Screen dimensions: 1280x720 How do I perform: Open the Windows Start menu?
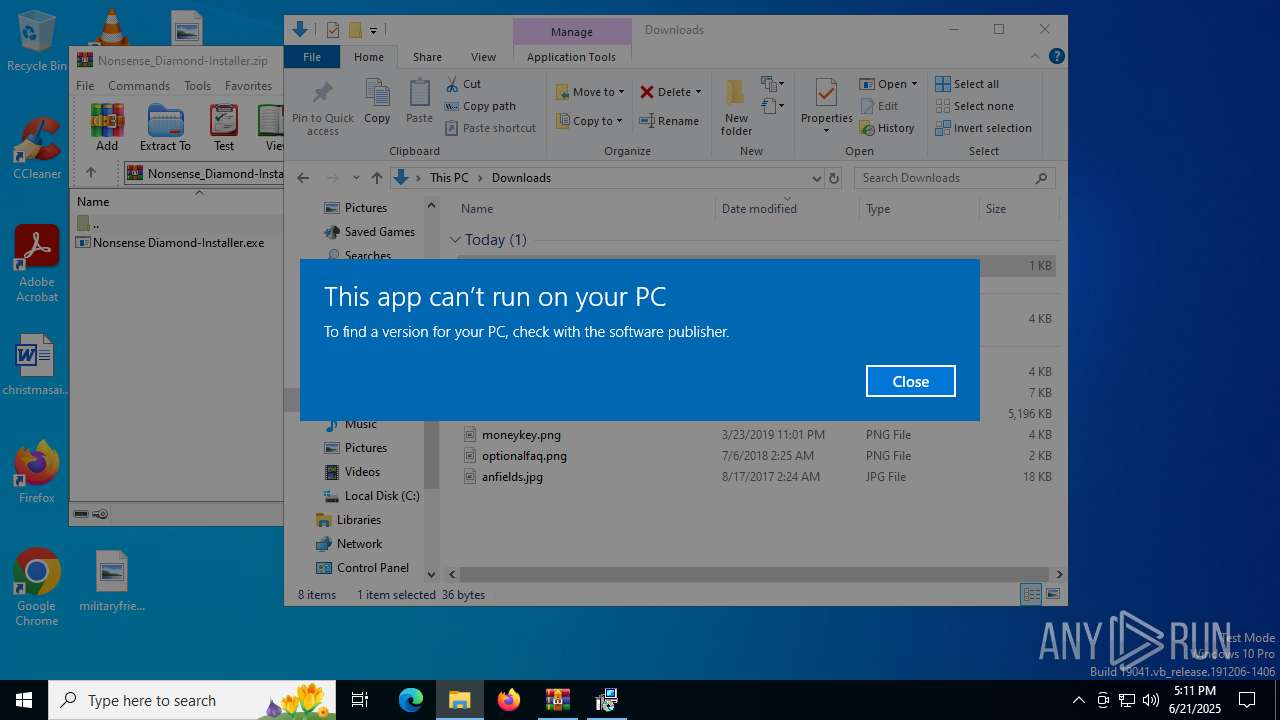(x=24, y=700)
